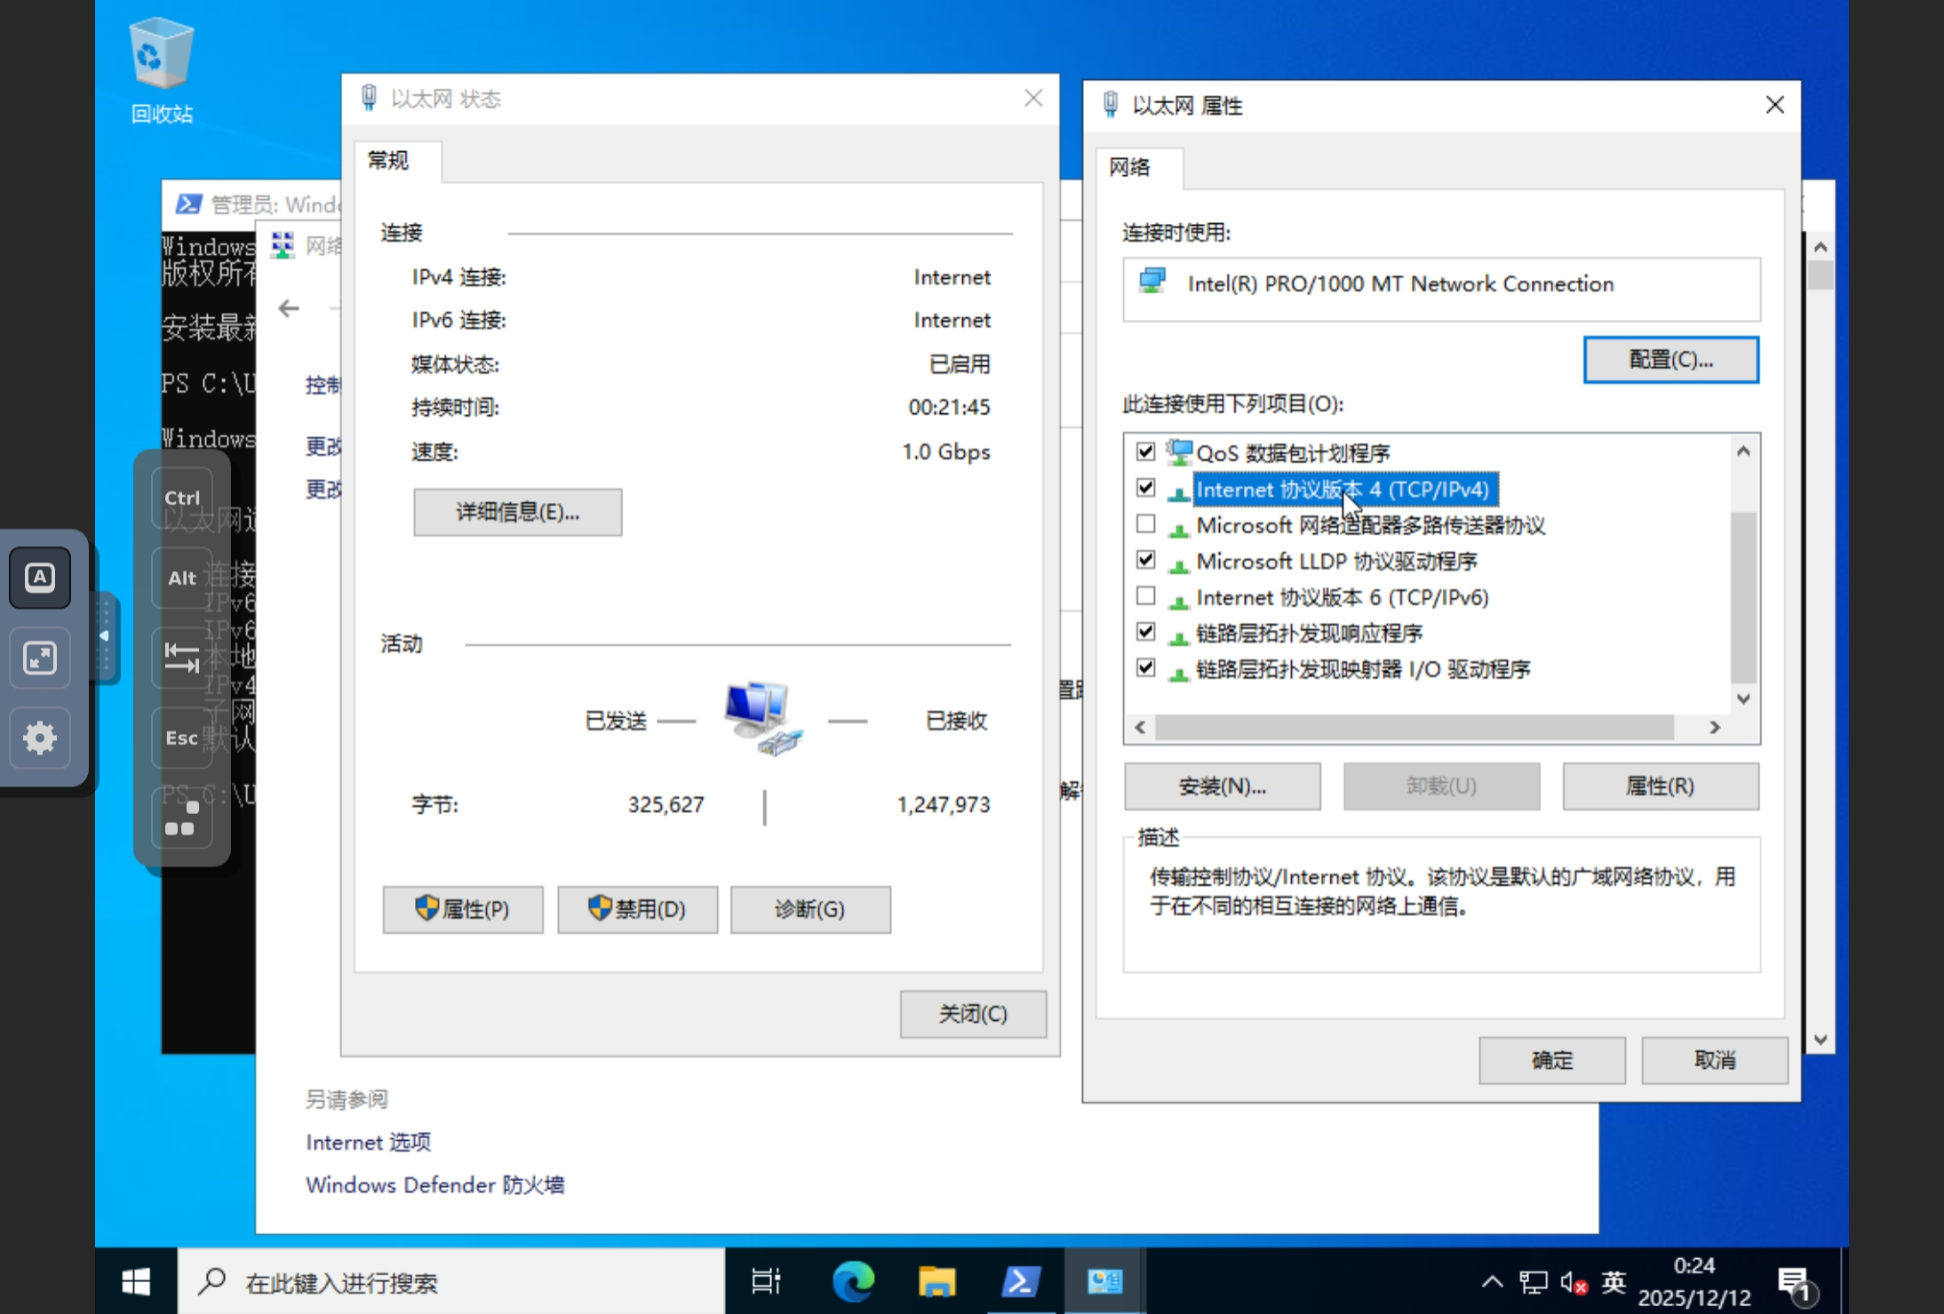Image resolution: width=1944 pixels, height=1314 pixels.
Task: Click the items list scroll-down arrow
Action: point(1743,699)
